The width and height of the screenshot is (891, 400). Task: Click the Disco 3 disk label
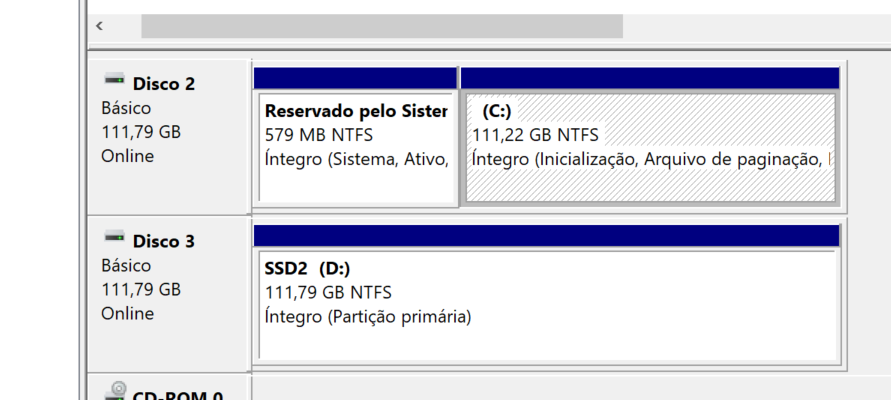click(x=163, y=241)
